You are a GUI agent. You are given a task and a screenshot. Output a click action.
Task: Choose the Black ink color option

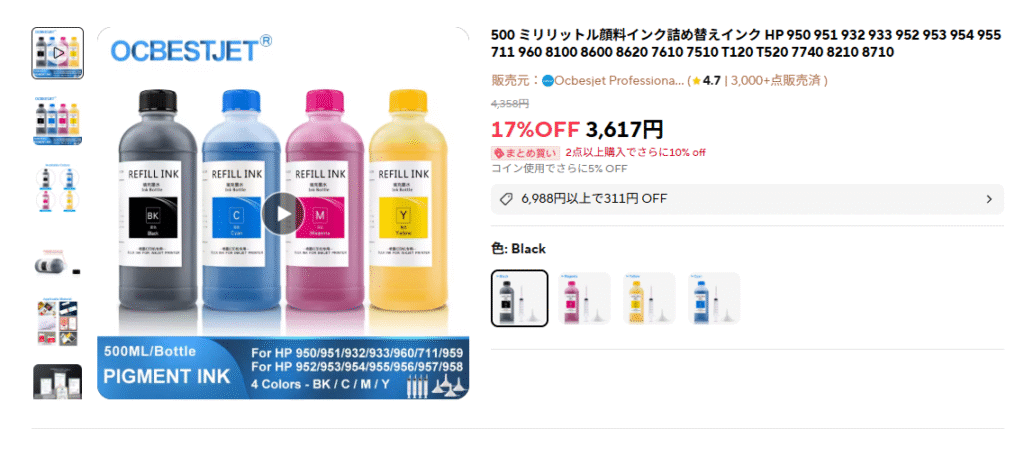click(x=520, y=298)
